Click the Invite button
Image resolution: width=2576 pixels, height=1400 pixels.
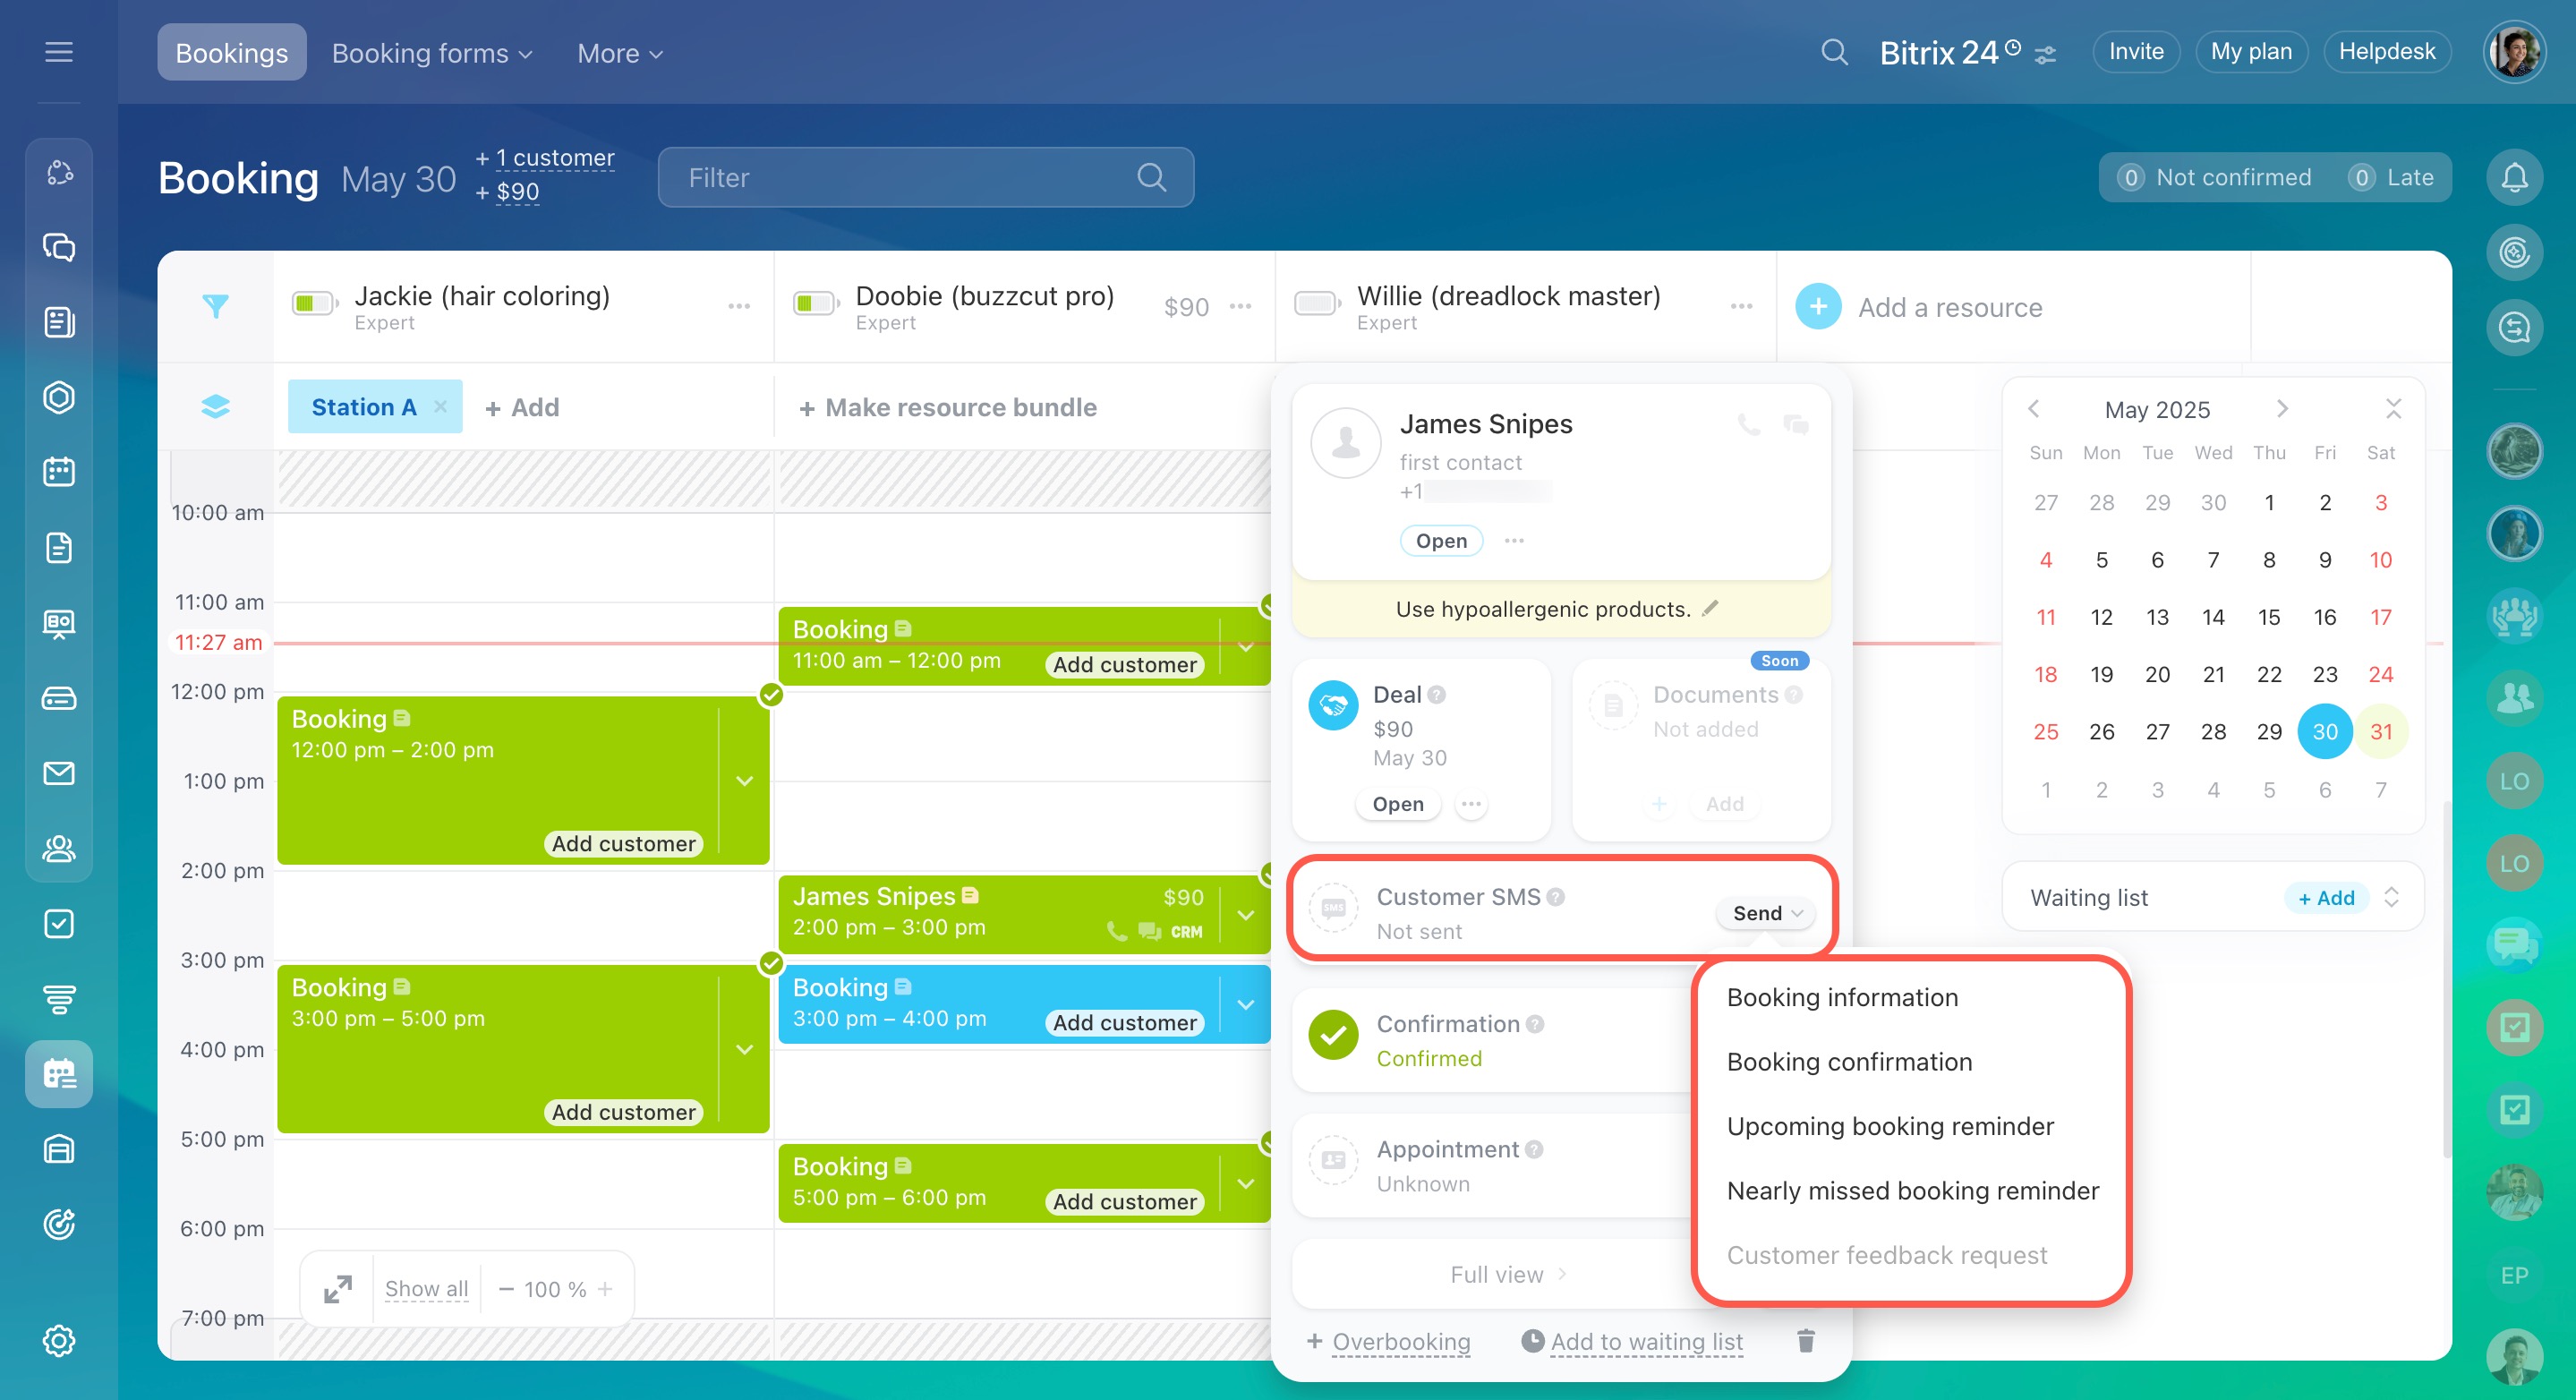[2136, 52]
